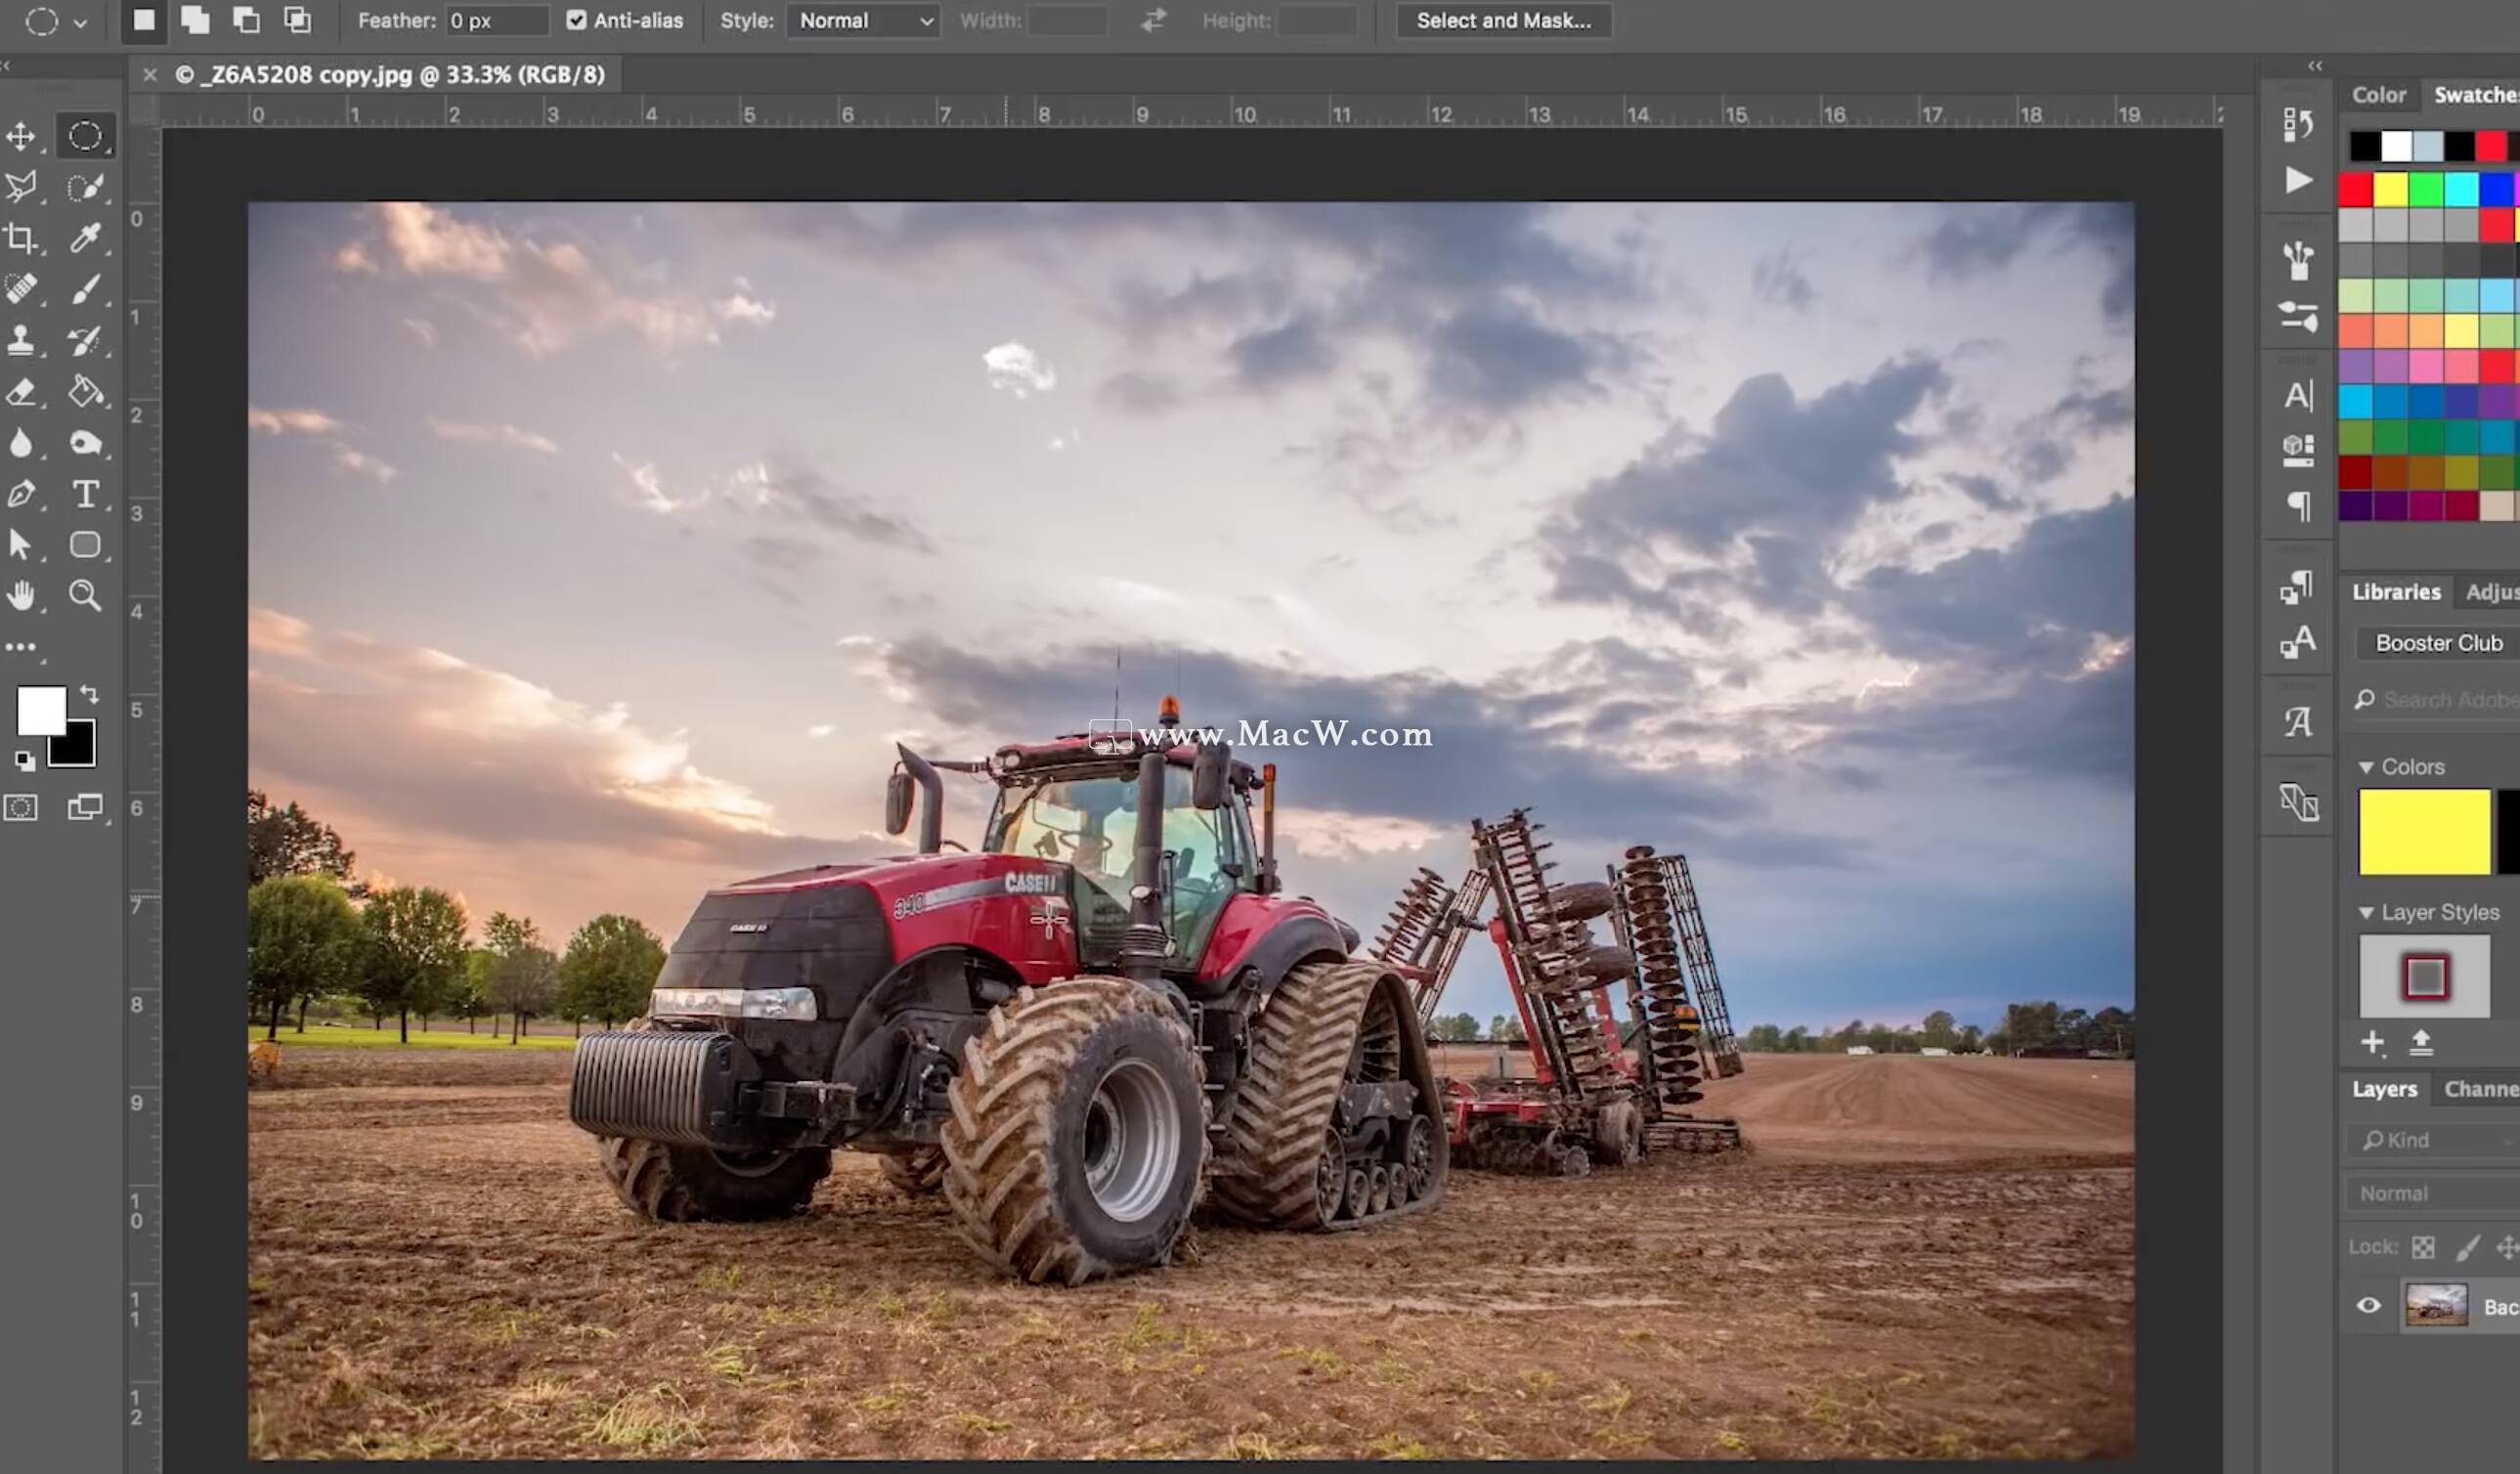This screenshot has height=1474, width=2520.
Task: Toggle layer visibility eye icon
Action: click(2369, 1304)
